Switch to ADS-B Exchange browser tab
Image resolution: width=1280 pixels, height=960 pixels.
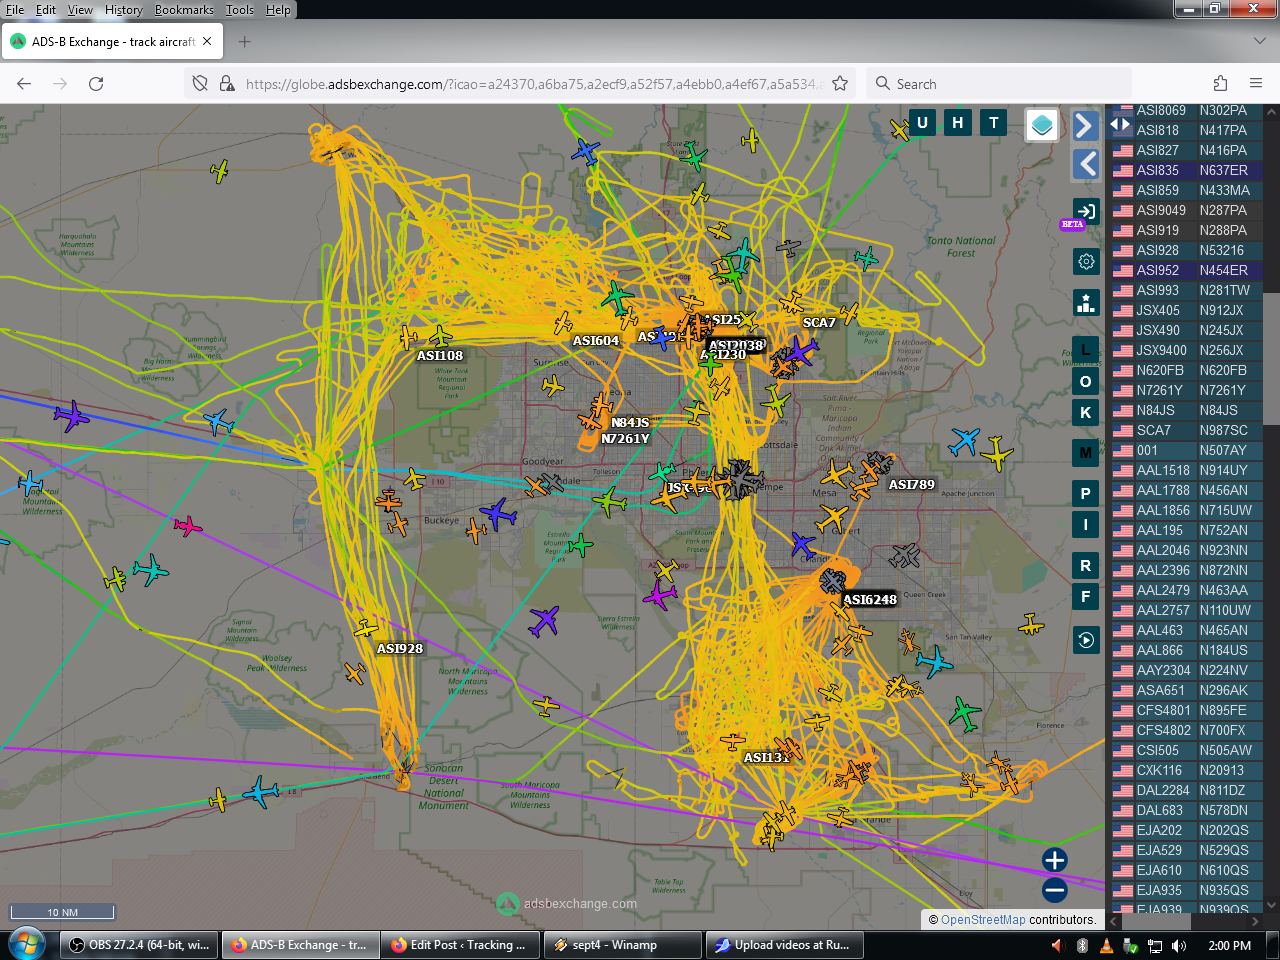(x=113, y=42)
